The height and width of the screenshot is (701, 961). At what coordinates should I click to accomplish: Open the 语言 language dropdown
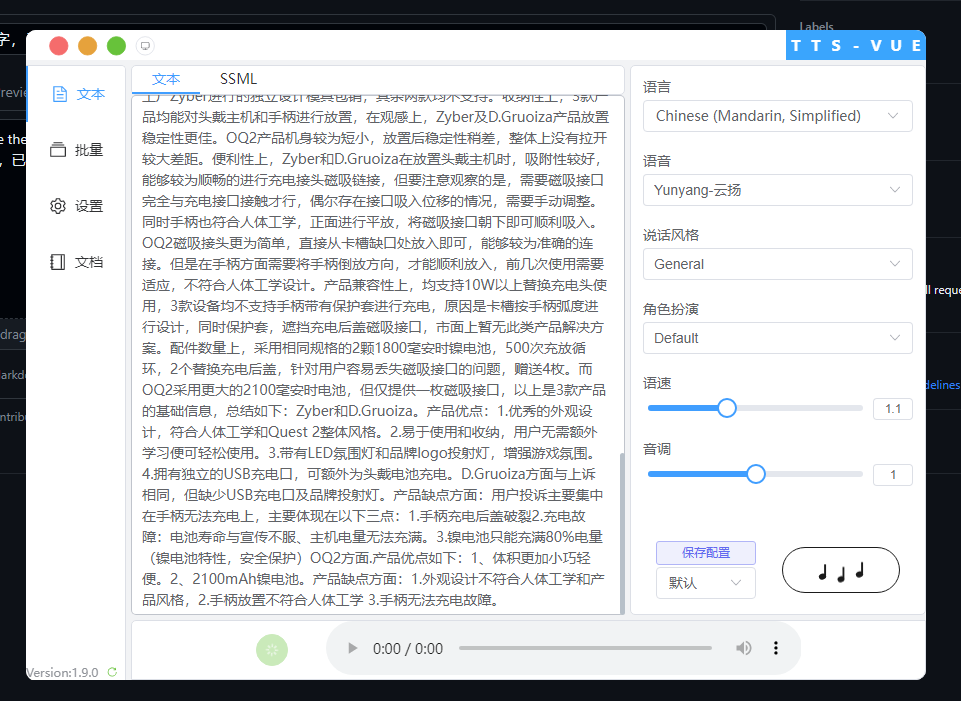(777, 116)
